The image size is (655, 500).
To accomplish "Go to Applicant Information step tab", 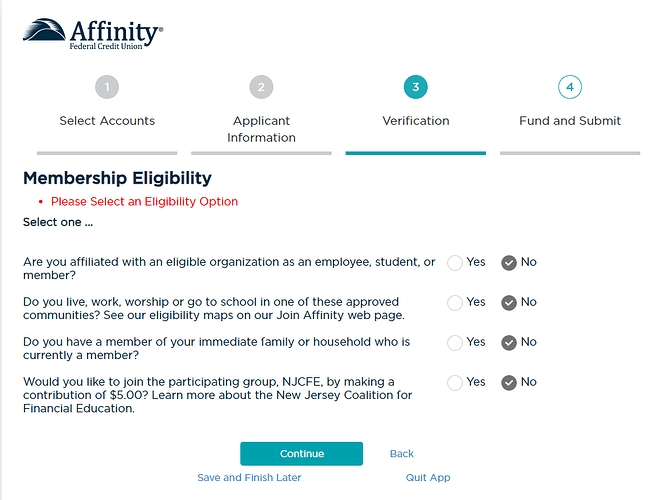I will [x=261, y=129].
